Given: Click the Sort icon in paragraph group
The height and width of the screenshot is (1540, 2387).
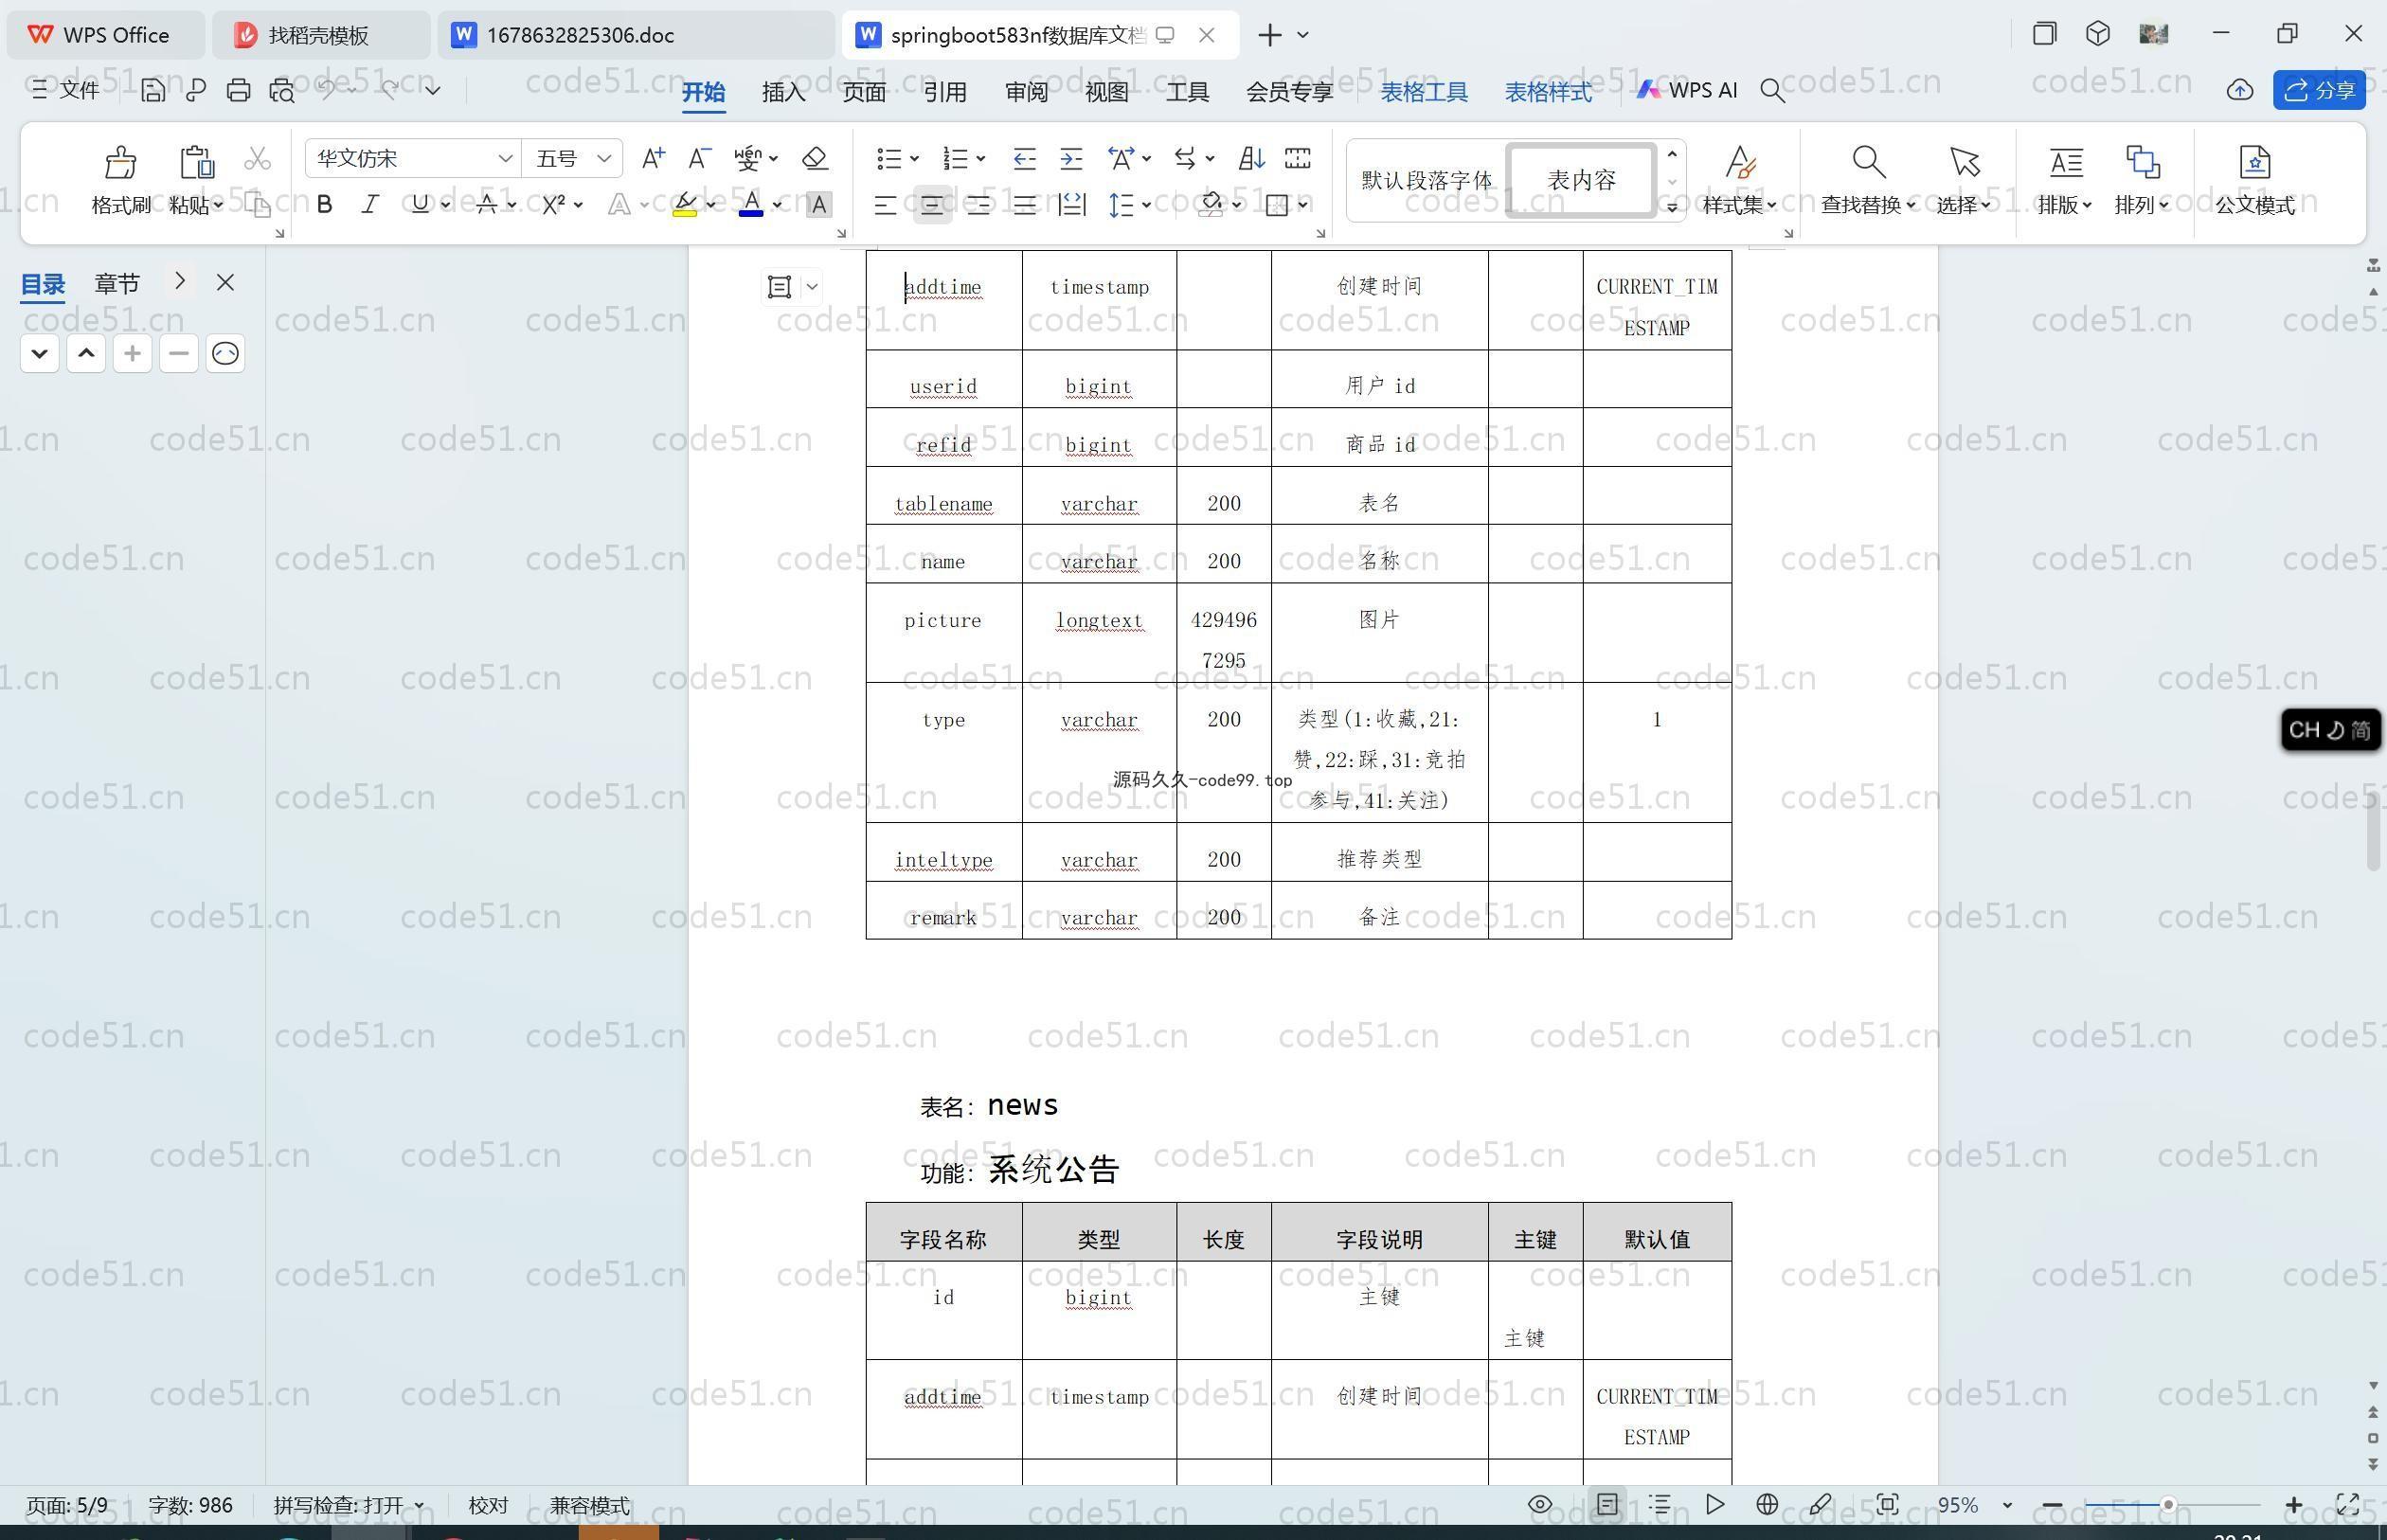Looking at the screenshot, I should pyautogui.click(x=1251, y=158).
